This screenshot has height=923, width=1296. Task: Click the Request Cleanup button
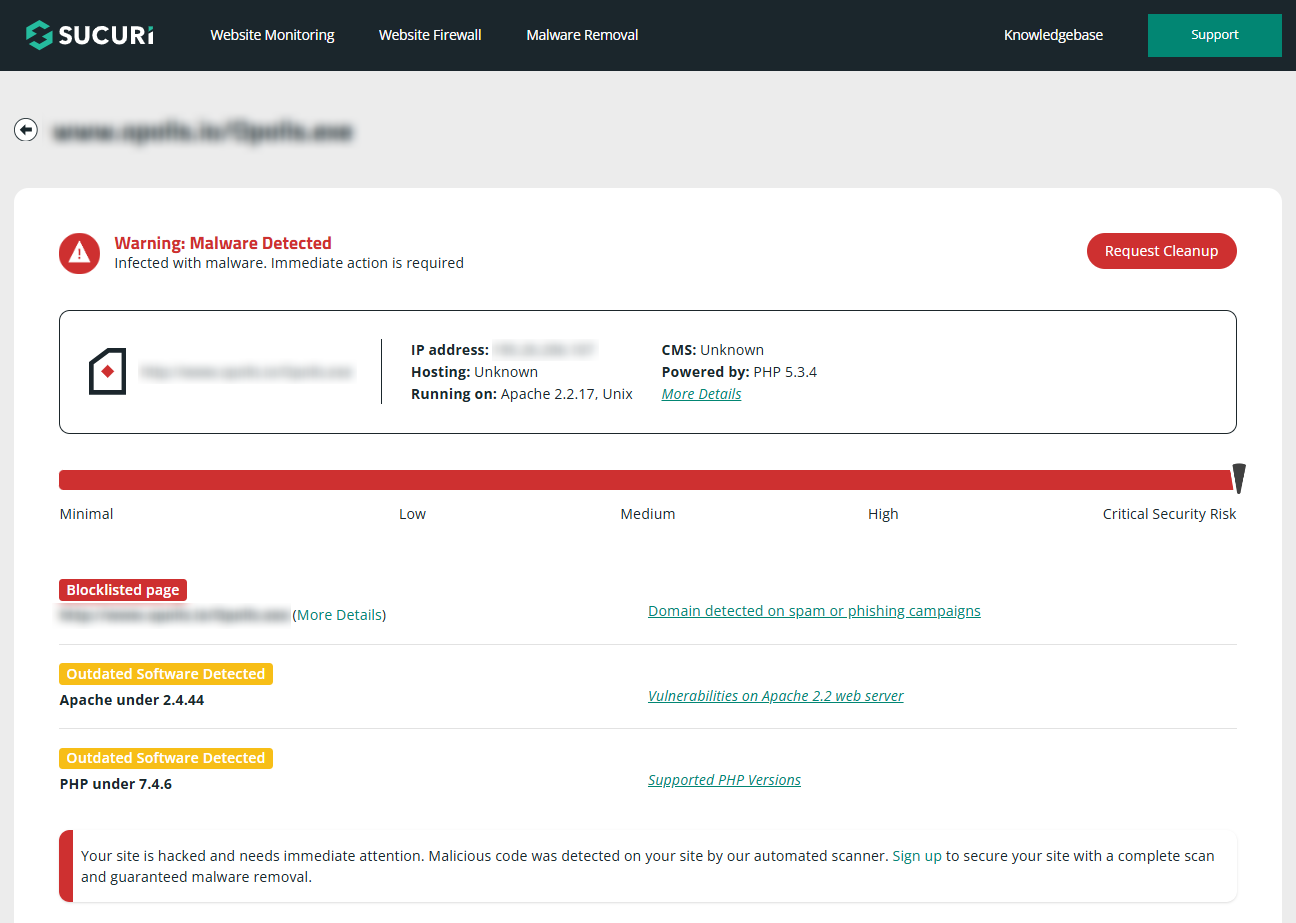pyautogui.click(x=1161, y=251)
